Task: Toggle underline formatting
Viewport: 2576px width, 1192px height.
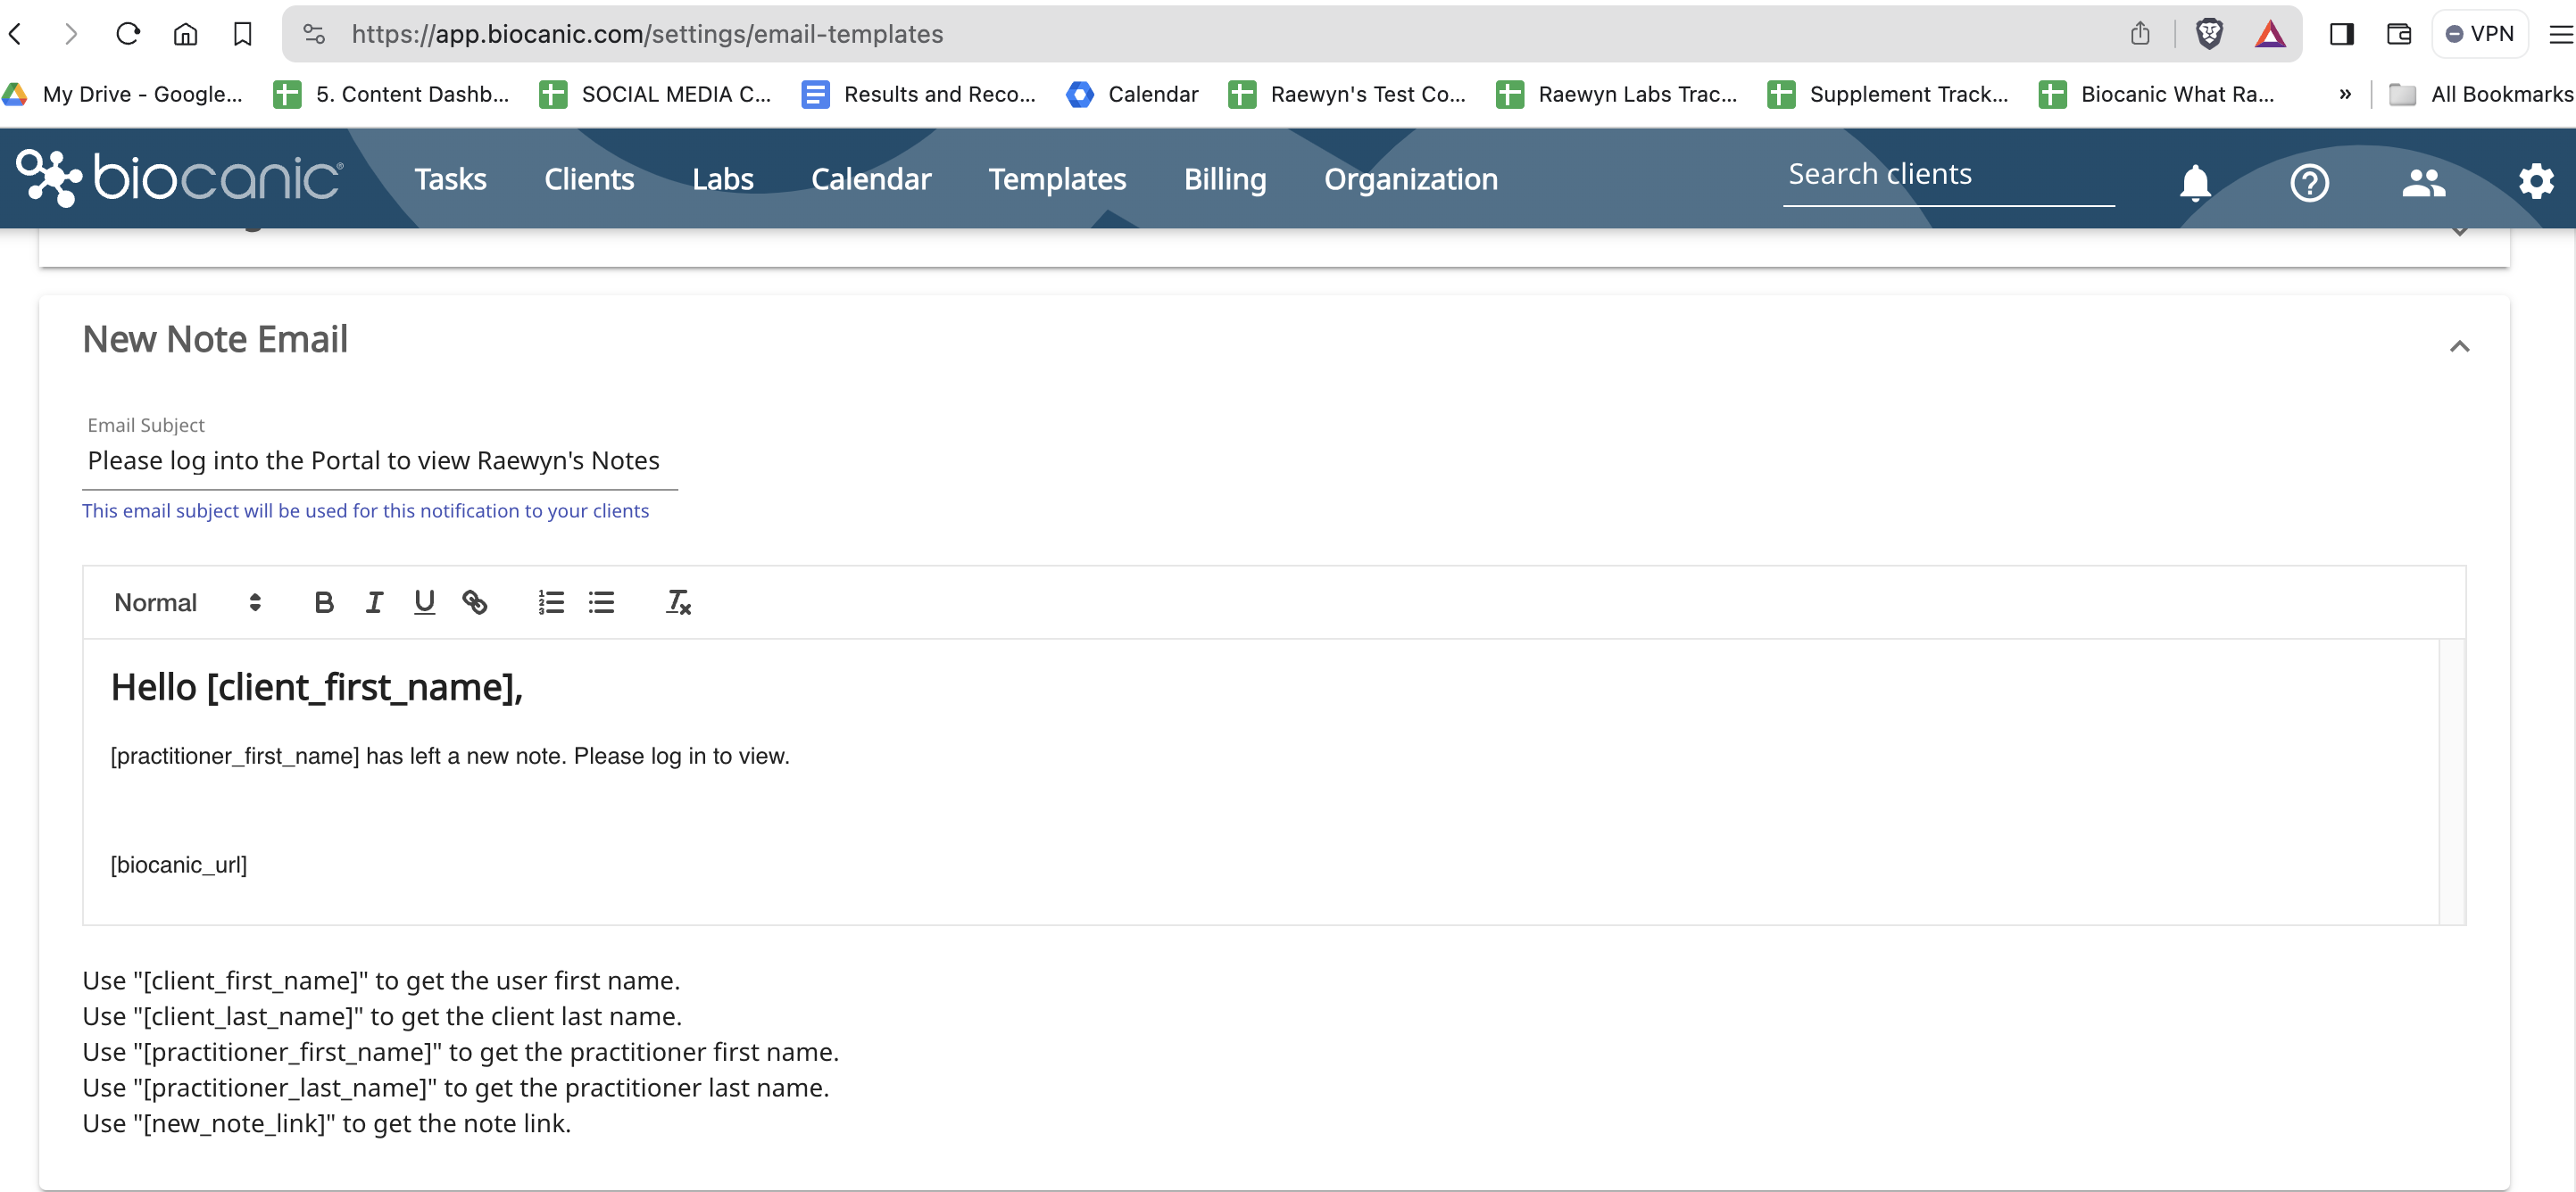Action: tap(424, 602)
